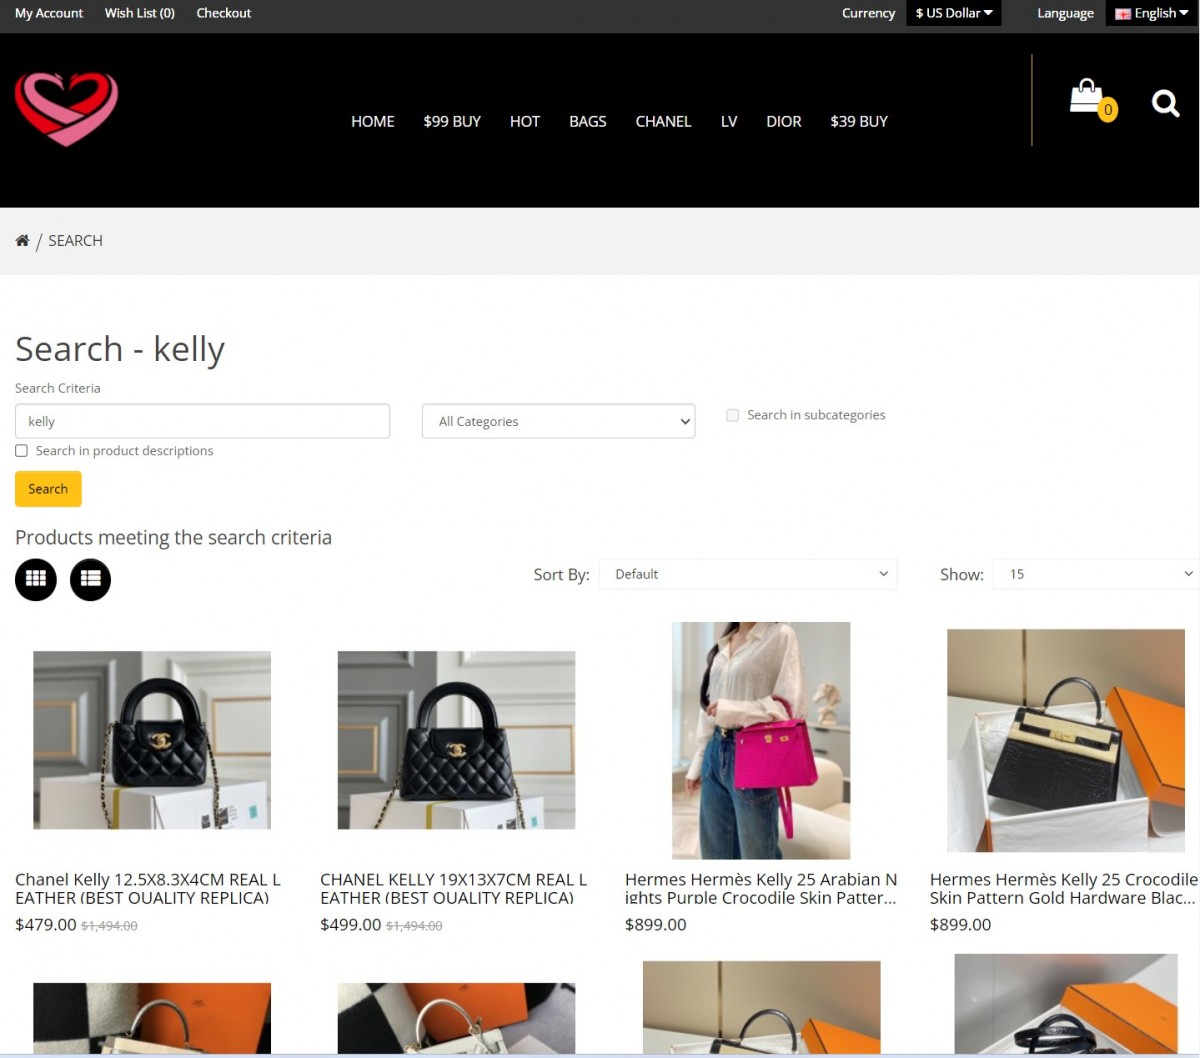1200x1058 pixels.
Task: Enable search in product descriptions checkbox
Action: pos(21,451)
